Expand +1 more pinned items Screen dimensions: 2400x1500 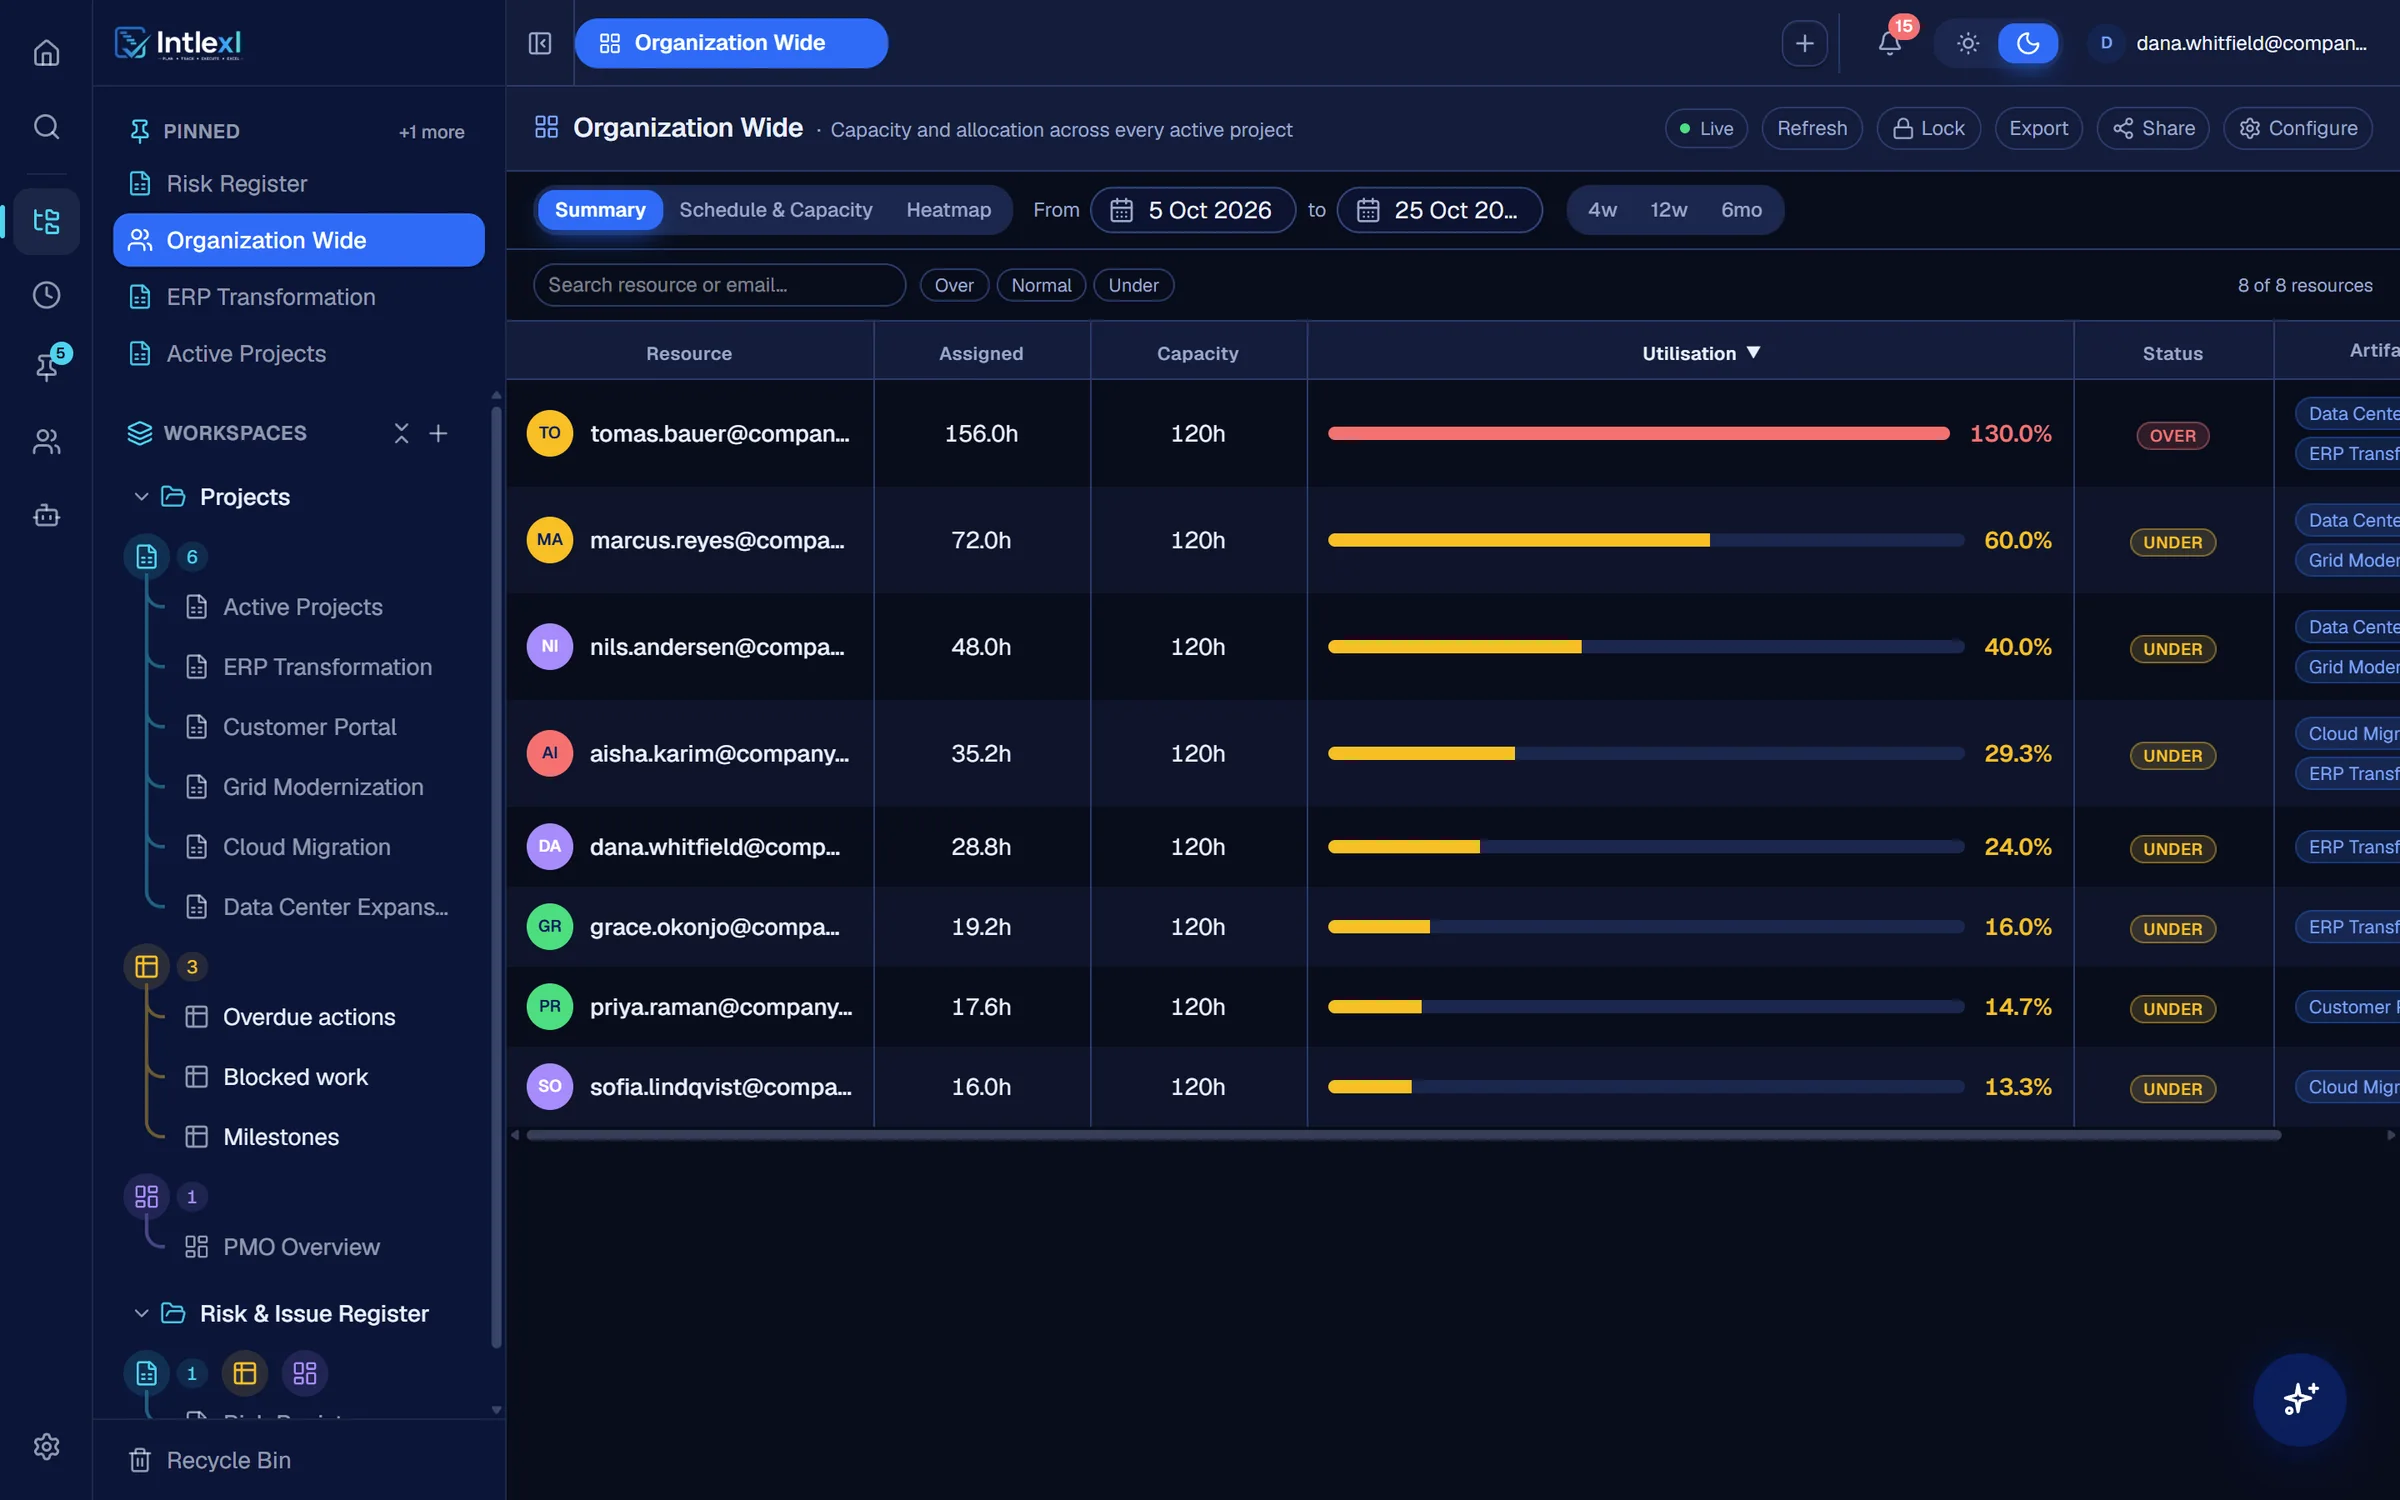(432, 132)
